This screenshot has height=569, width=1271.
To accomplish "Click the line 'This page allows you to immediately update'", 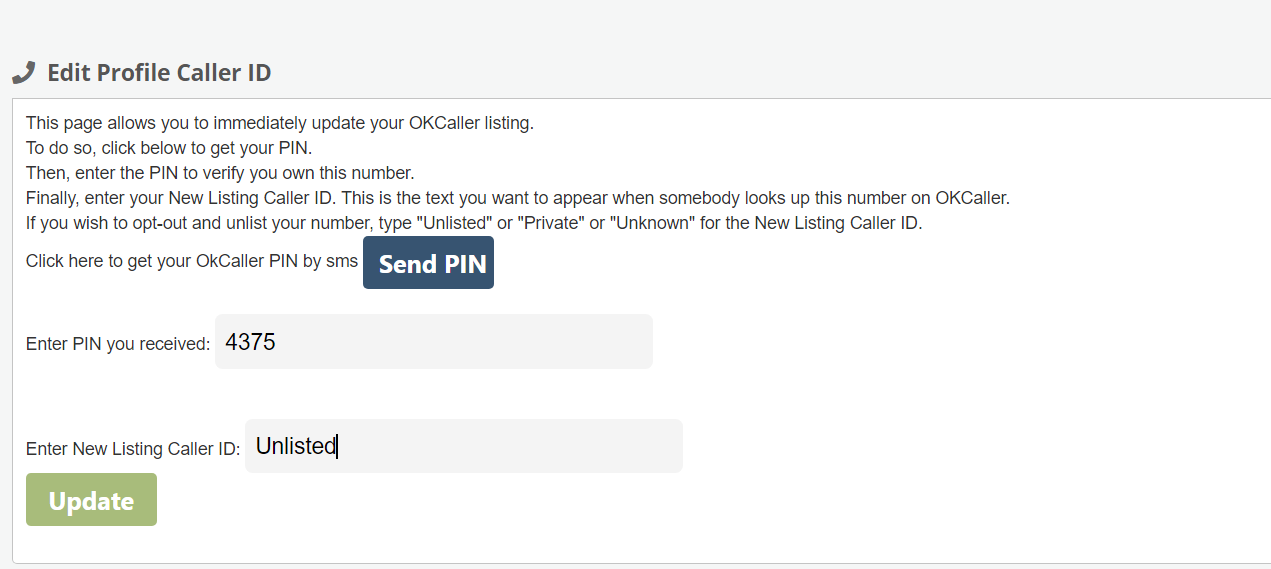I will (280, 124).
